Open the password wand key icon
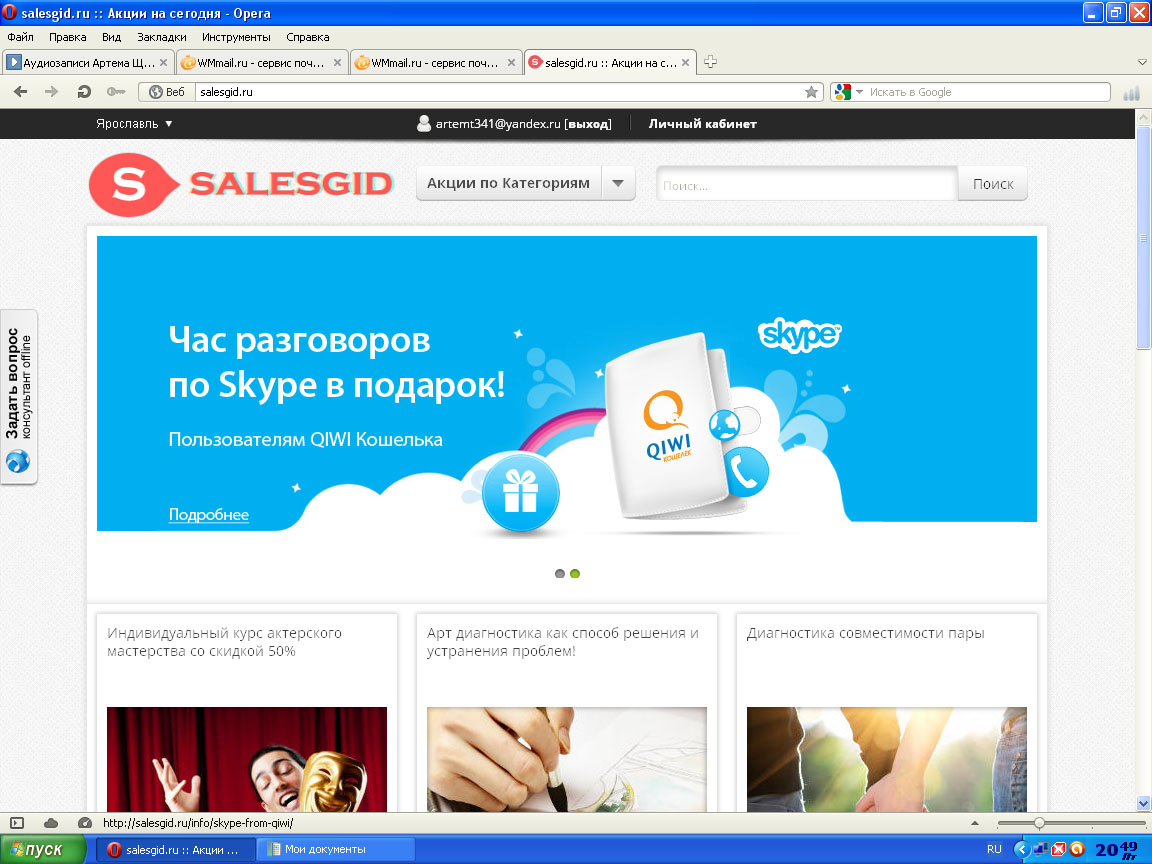1152x864 pixels. (x=116, y=92)
